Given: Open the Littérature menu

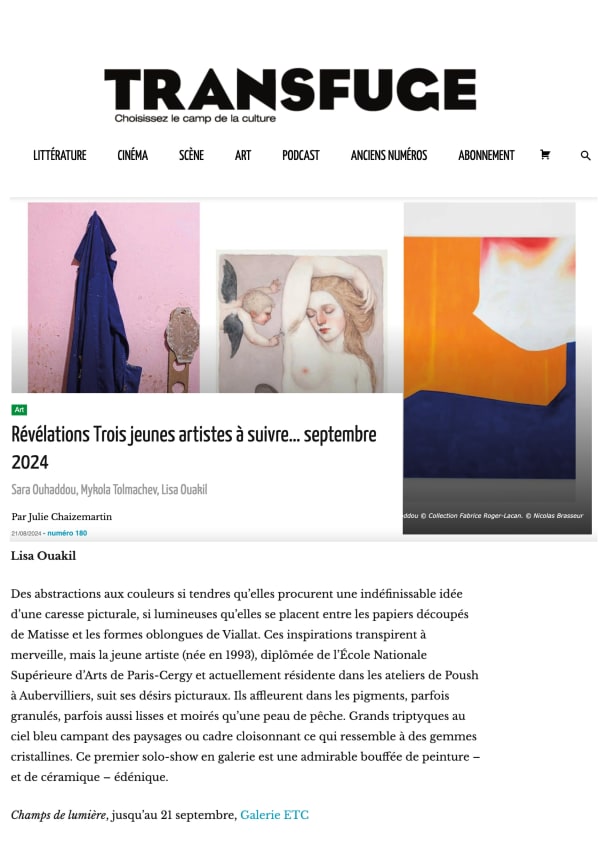Looking at the screenshot, I should click(x=60, y=155).
